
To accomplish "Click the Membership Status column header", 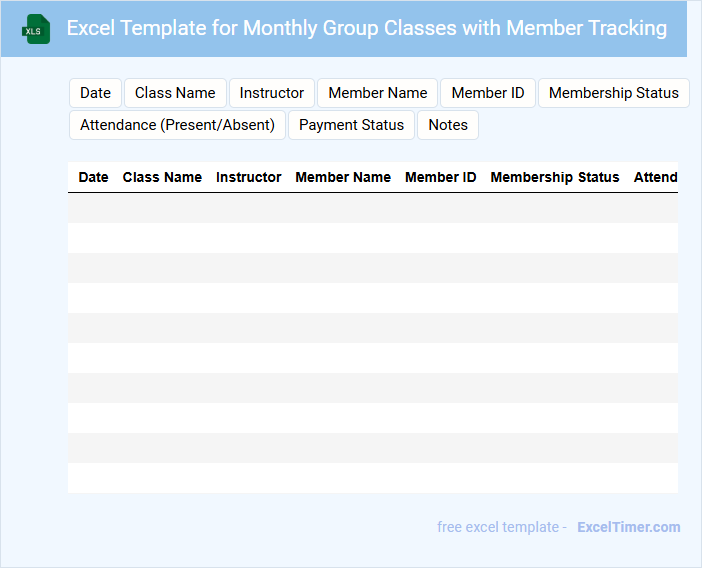I will pyautogui.click(x=555, y=177).
